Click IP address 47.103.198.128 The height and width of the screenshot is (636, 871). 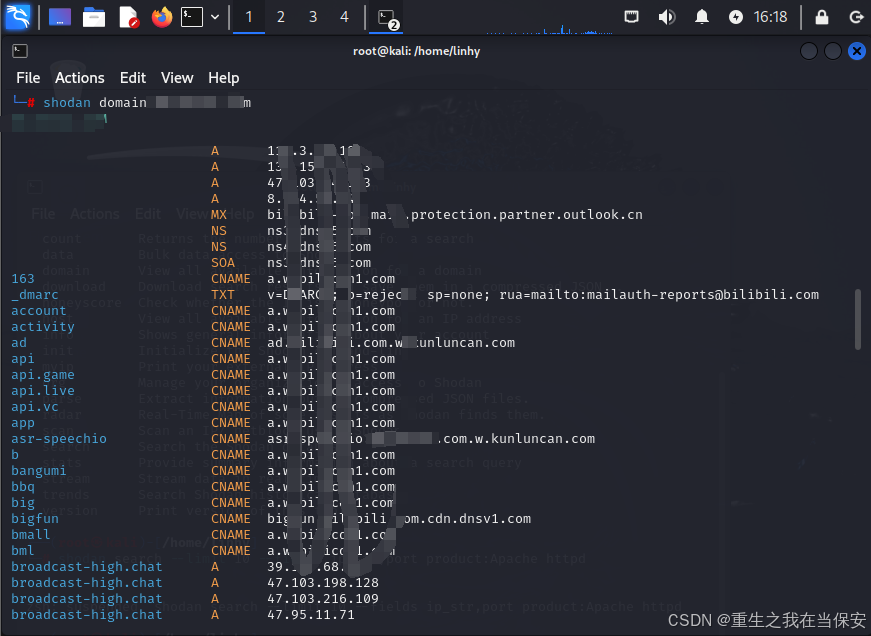click(323, 583)
